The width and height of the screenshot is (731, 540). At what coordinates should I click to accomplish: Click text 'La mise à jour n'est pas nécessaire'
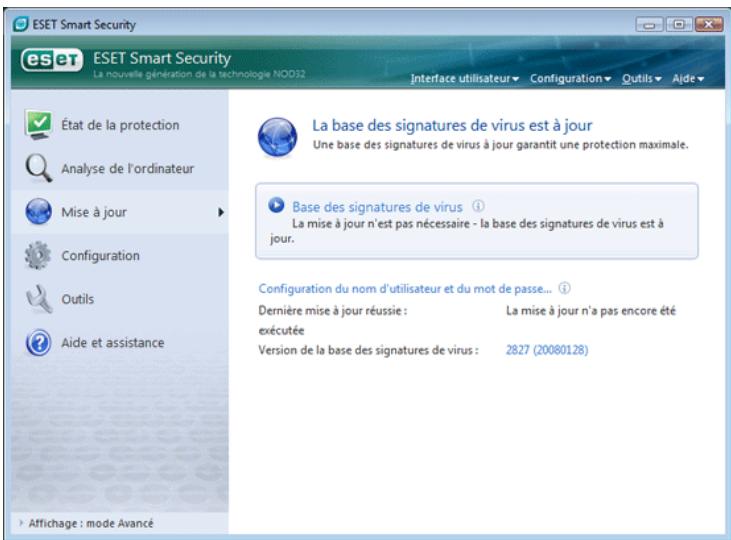pyautogui.click(x=380, y=224)
